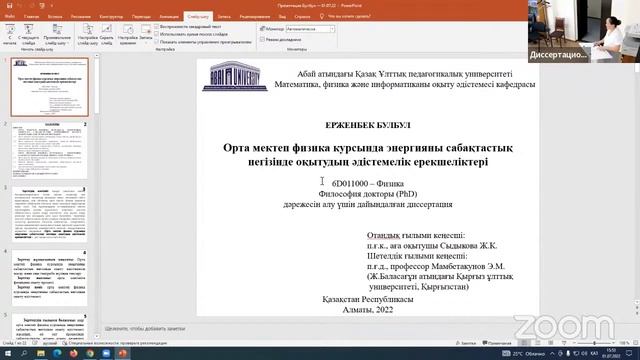This screenshot has width=640, height=360.
Task: Click Скрыть слайд hide slide icon
Action: click(107, 35)
